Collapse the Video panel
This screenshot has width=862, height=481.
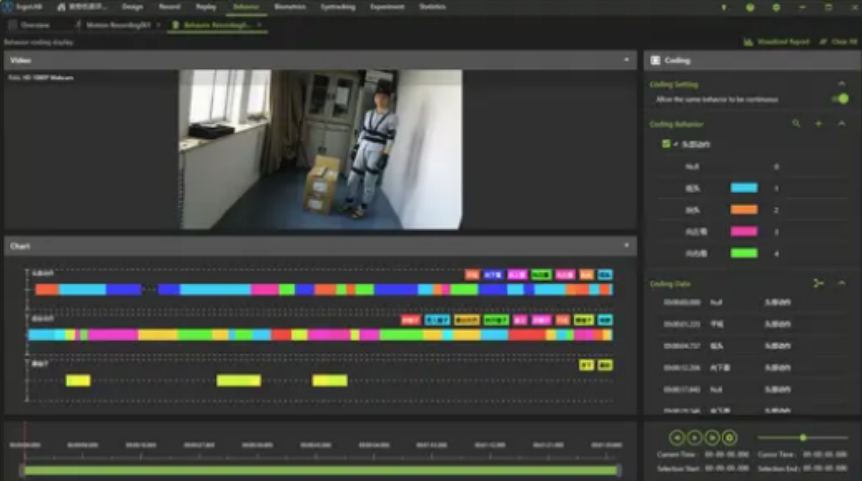tap(627, 61)
